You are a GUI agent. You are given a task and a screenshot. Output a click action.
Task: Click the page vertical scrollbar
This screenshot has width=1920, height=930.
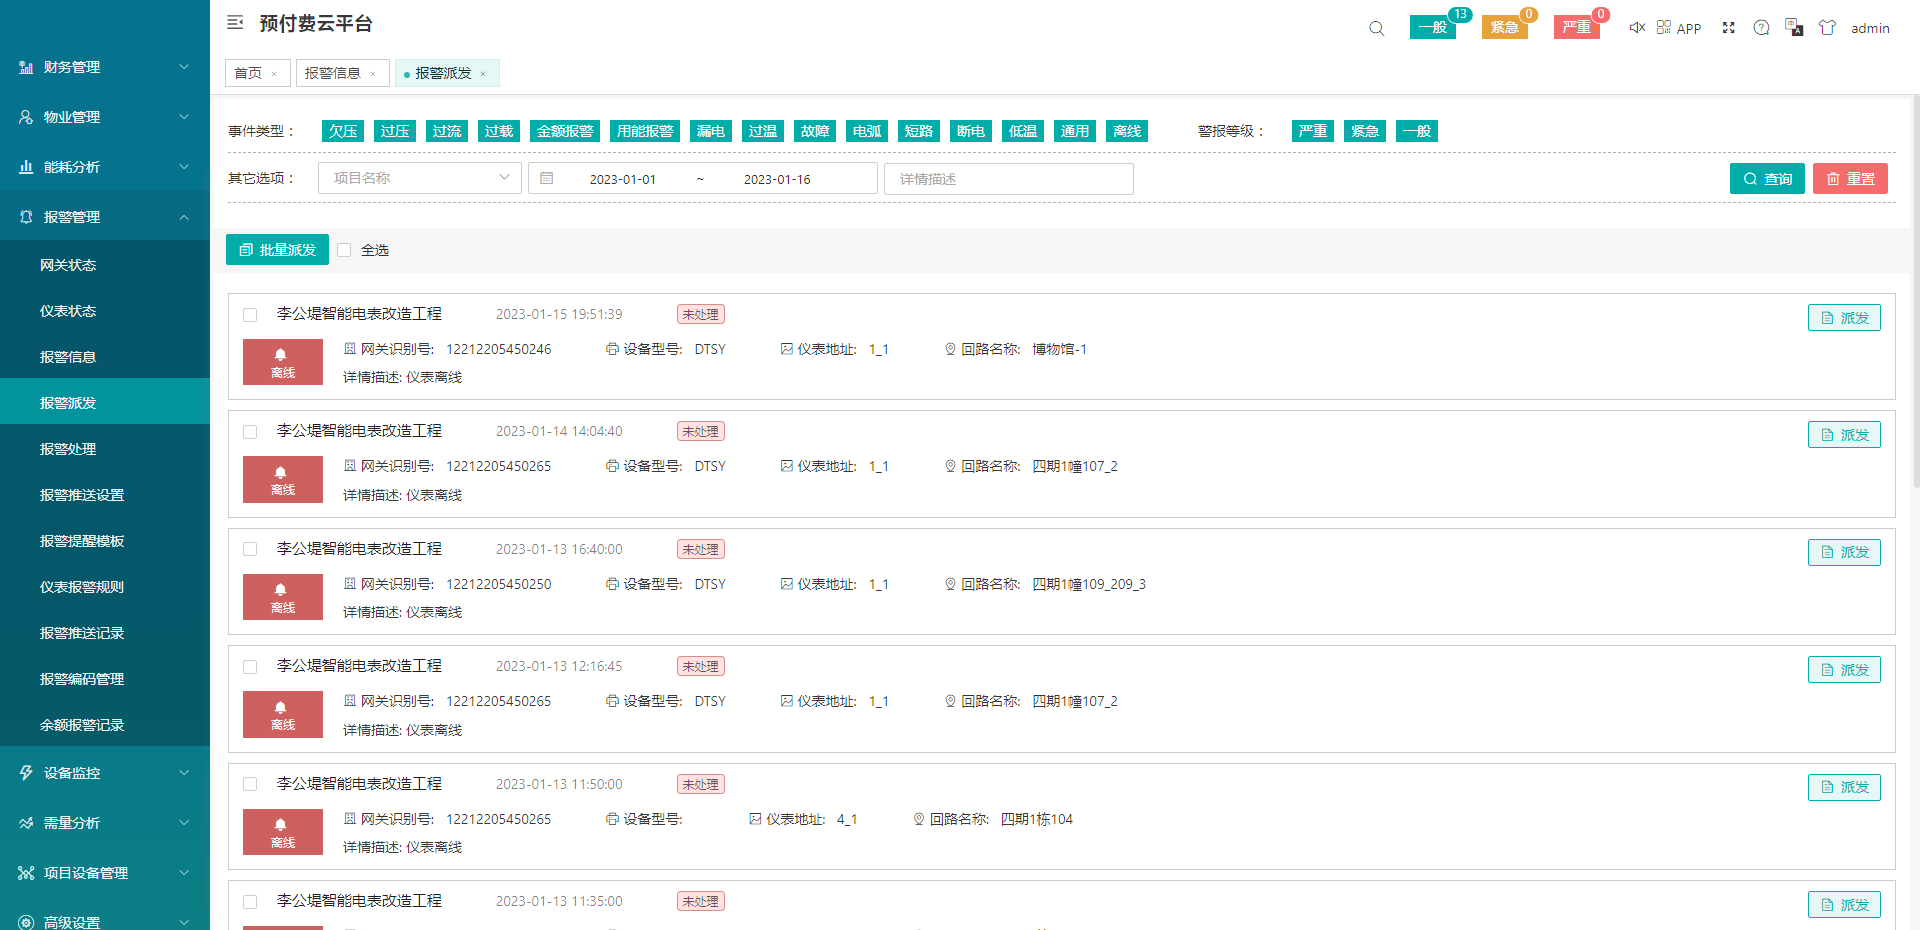coord(1915,290)
